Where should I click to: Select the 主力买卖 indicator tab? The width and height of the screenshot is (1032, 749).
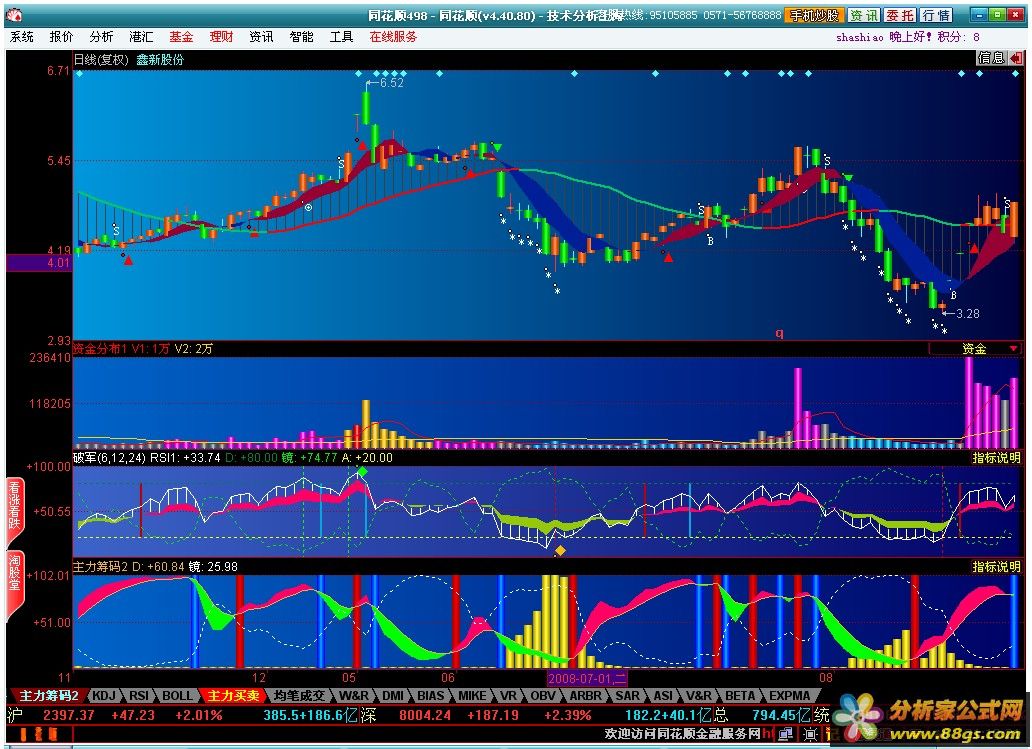(x=233, y=696)
